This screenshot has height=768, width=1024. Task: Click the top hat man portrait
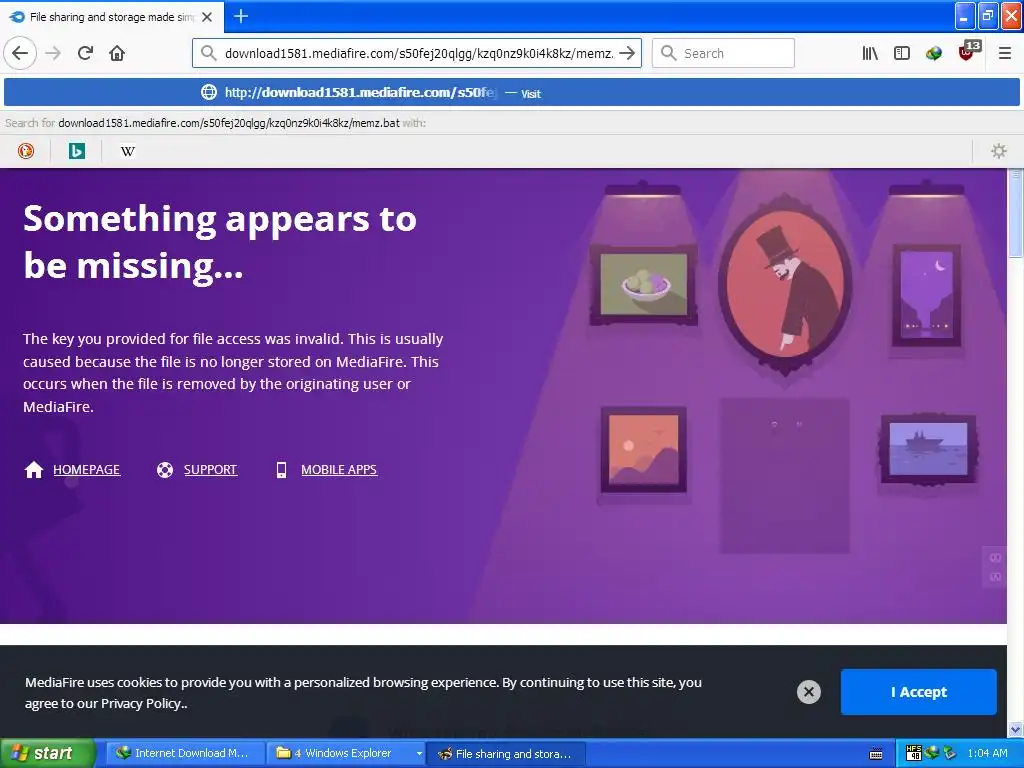coord(784,284)
